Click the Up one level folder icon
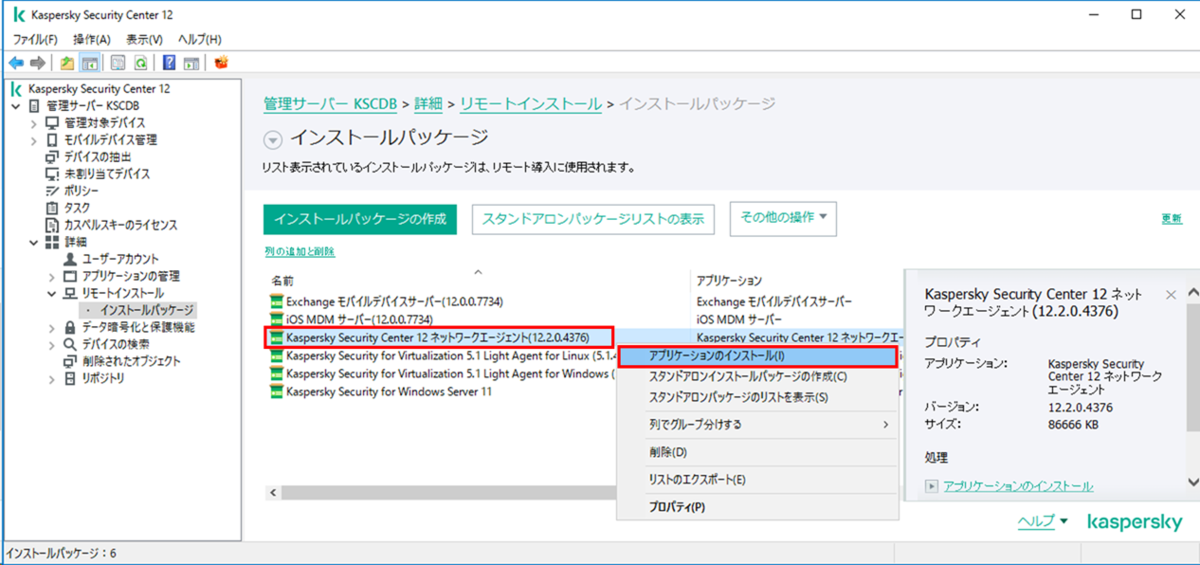The width and height of the screenshot is (1200, 565). tap(67, 62)
